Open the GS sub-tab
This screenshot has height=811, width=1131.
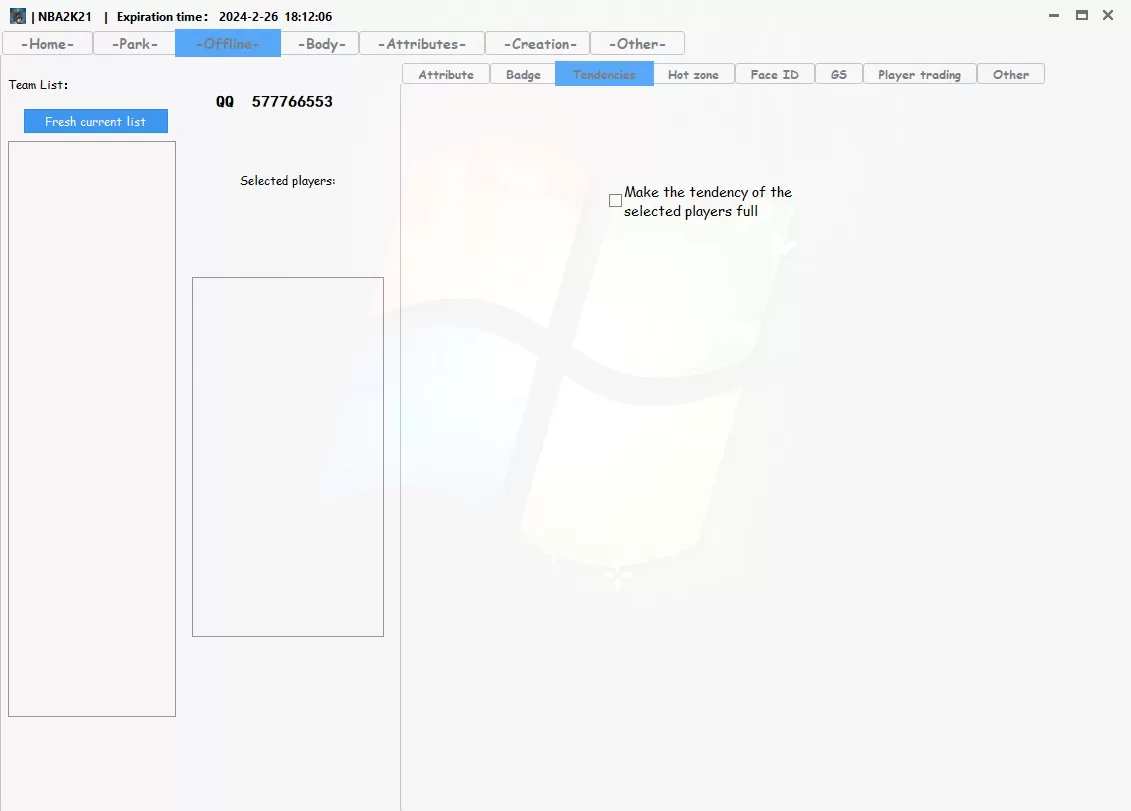coord(839,74)
